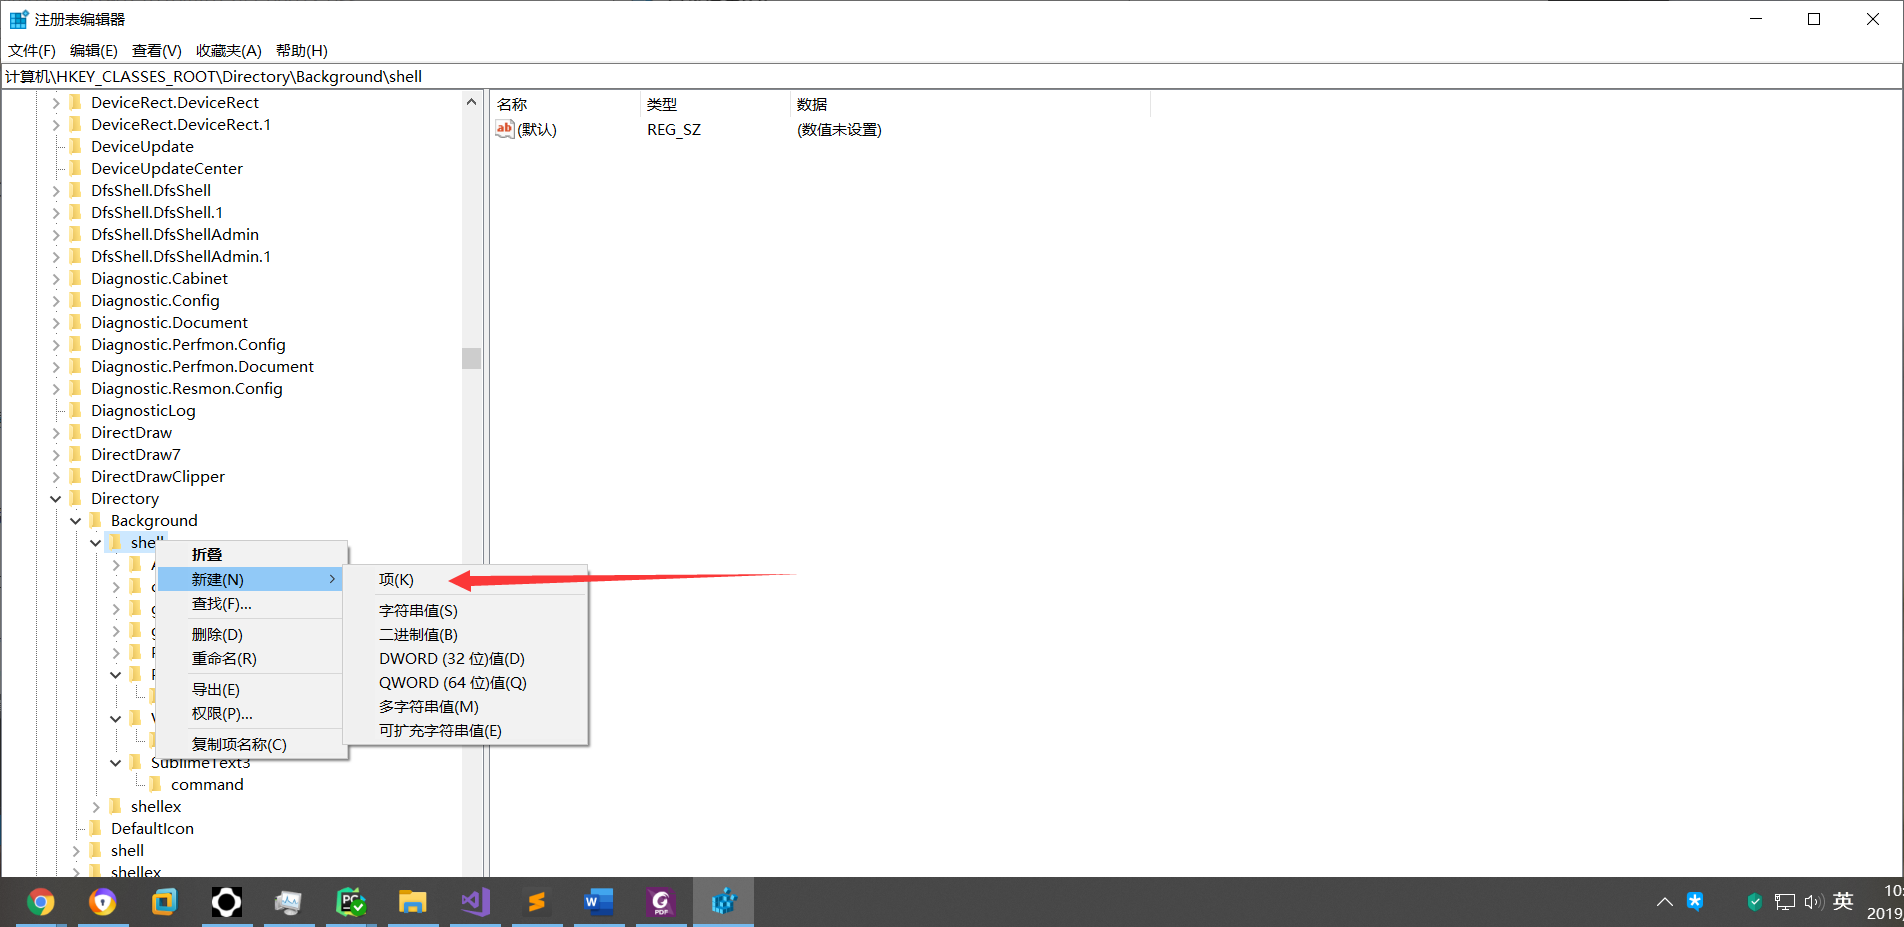The height and width of the screenshot is (927, 1904).
Task: Collapse the Directory tree node
Action: click(56, 498)
